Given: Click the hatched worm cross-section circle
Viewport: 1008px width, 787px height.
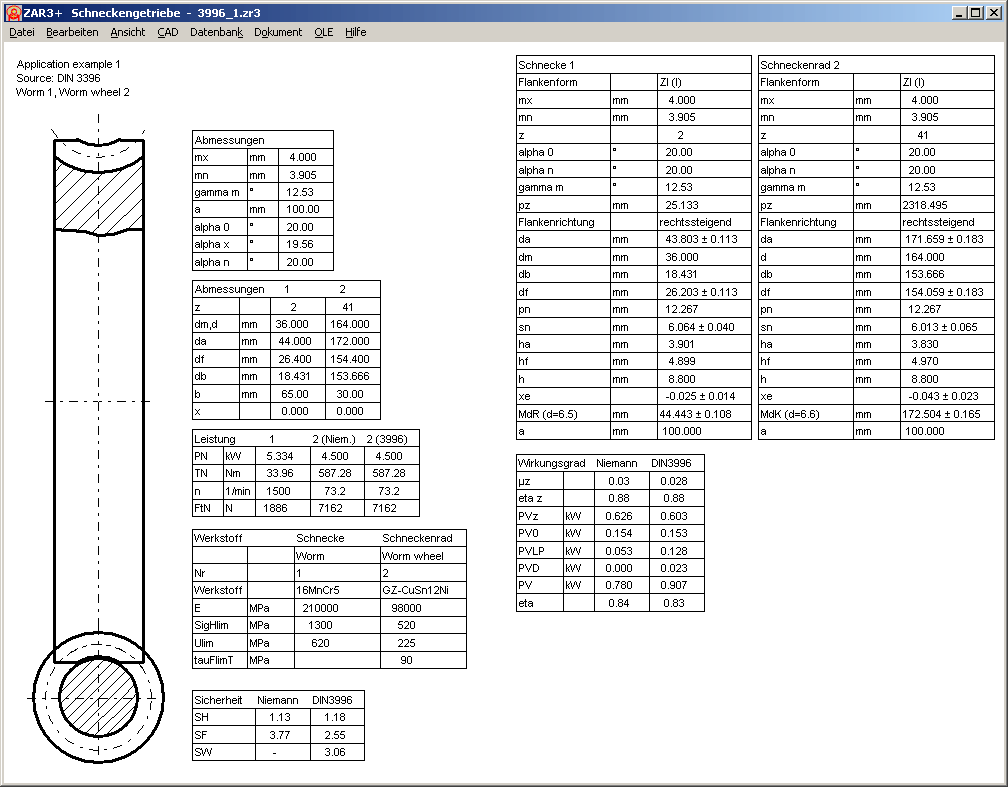Looking at the screenshot, I should [98, 695].
